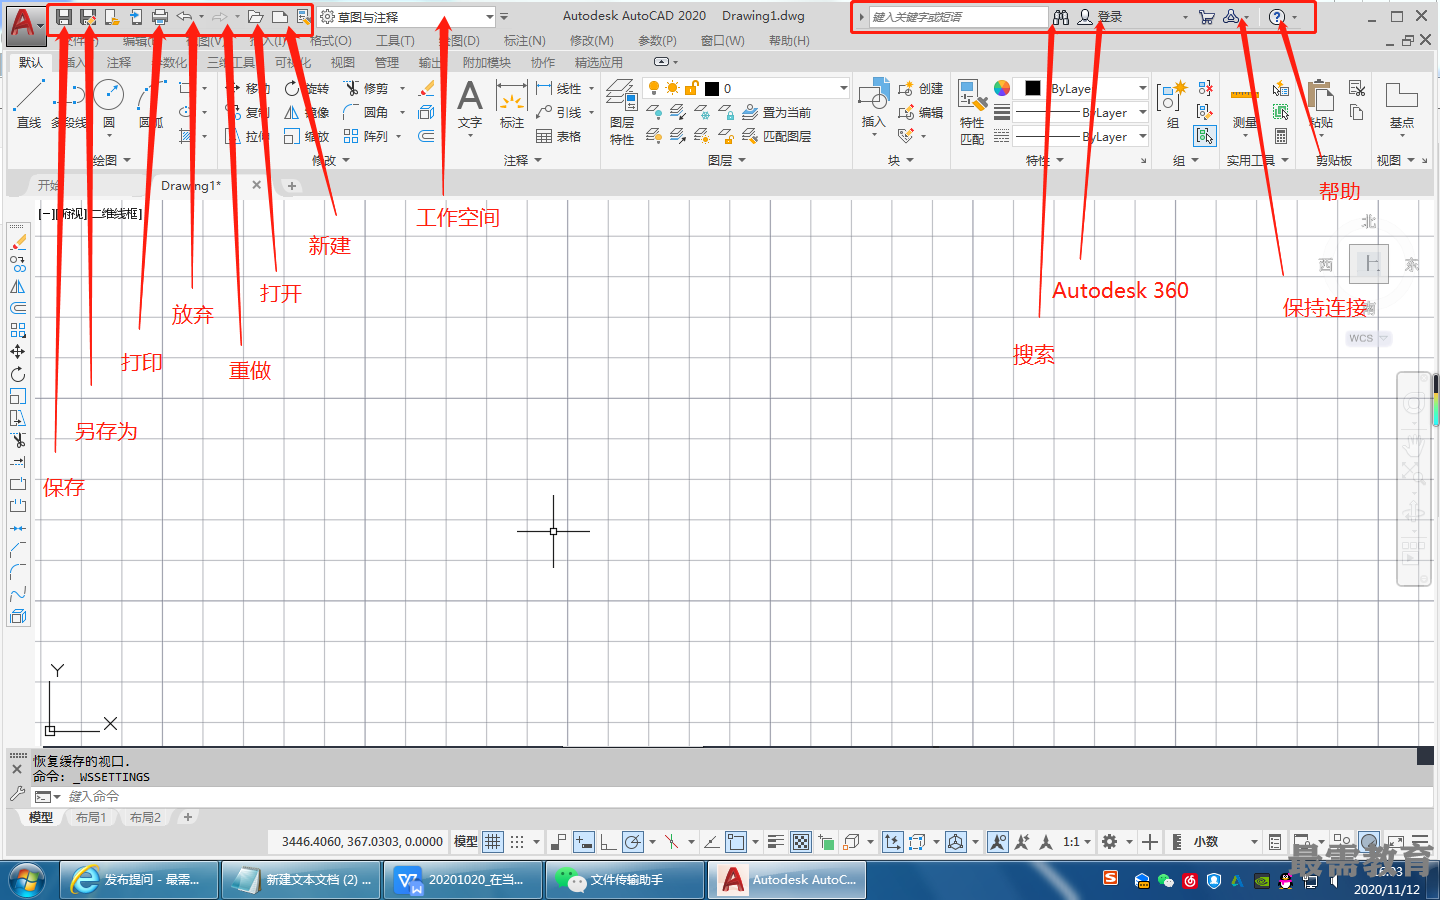Toggle dynamic input in the status bar
Image resolution: width=1440 pixels, height=900 pixels.
point(584,842)
